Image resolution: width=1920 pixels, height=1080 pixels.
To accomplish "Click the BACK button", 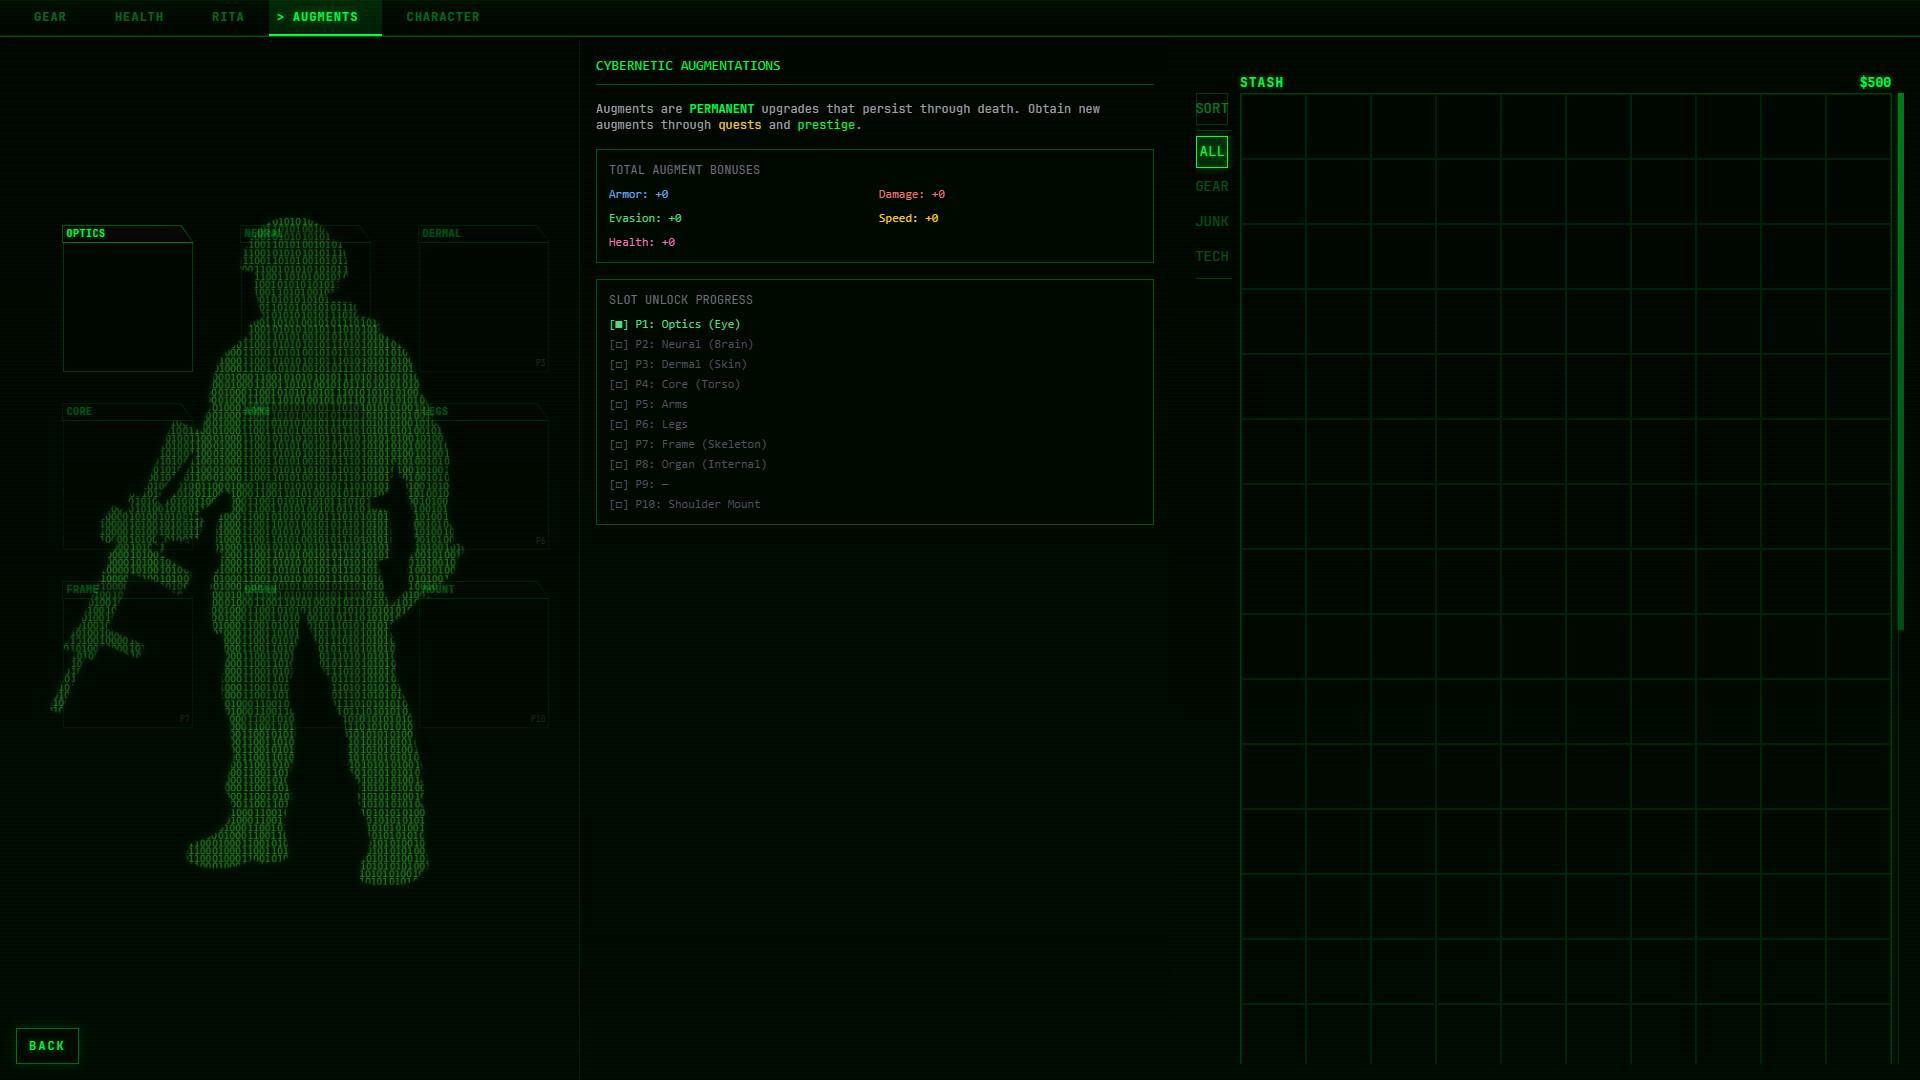I will click(x=47, y=1045).
